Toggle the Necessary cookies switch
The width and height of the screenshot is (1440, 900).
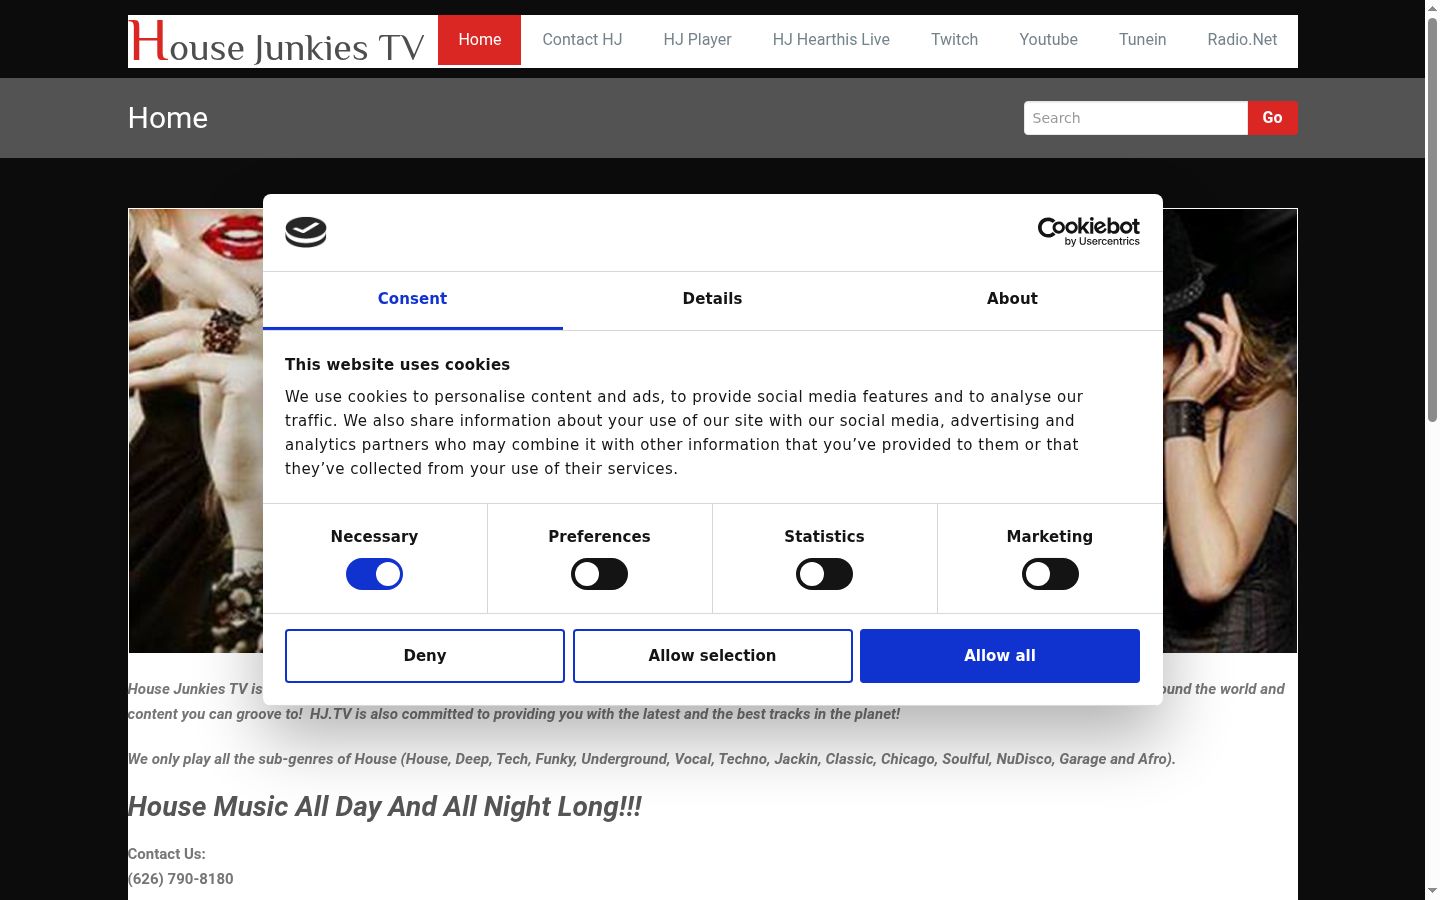(374, 574)
